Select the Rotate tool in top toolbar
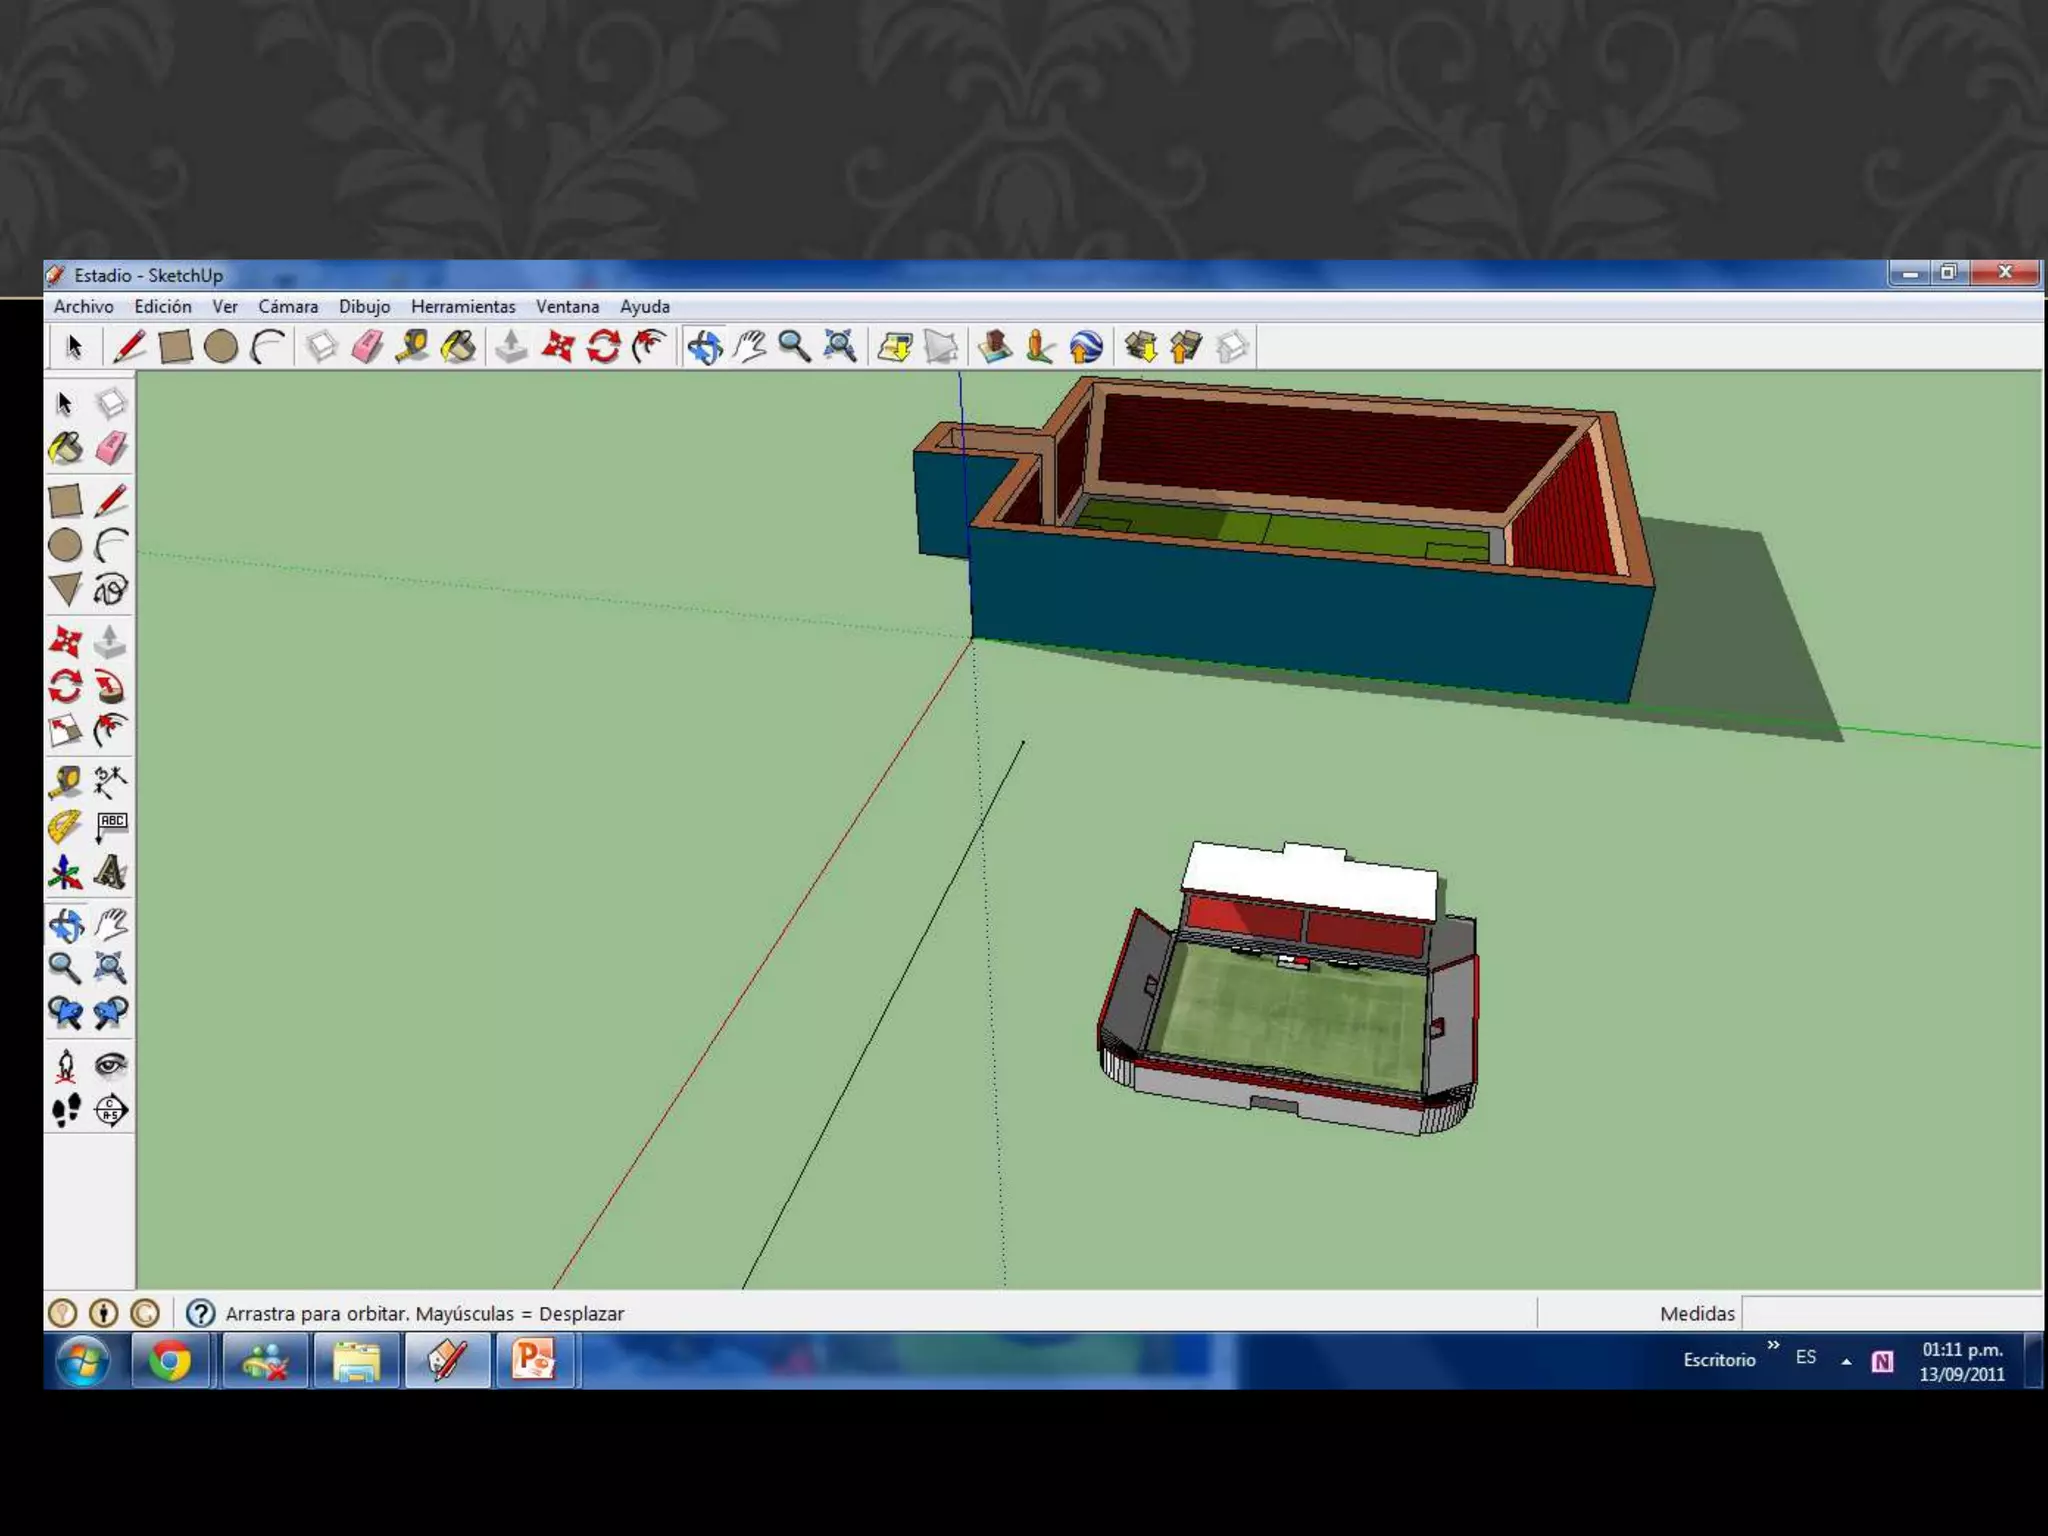Image resolution: width=2048 pixels, height=1536 pixels. pos(603,347)
